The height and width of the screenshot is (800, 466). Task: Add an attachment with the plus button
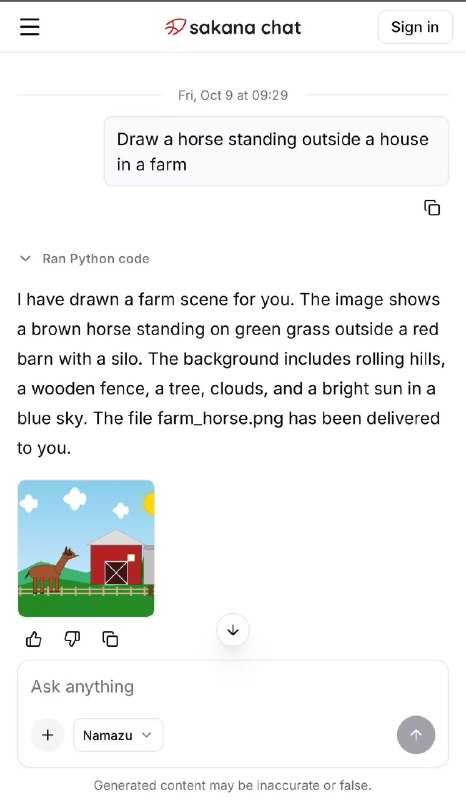(47, 735)
